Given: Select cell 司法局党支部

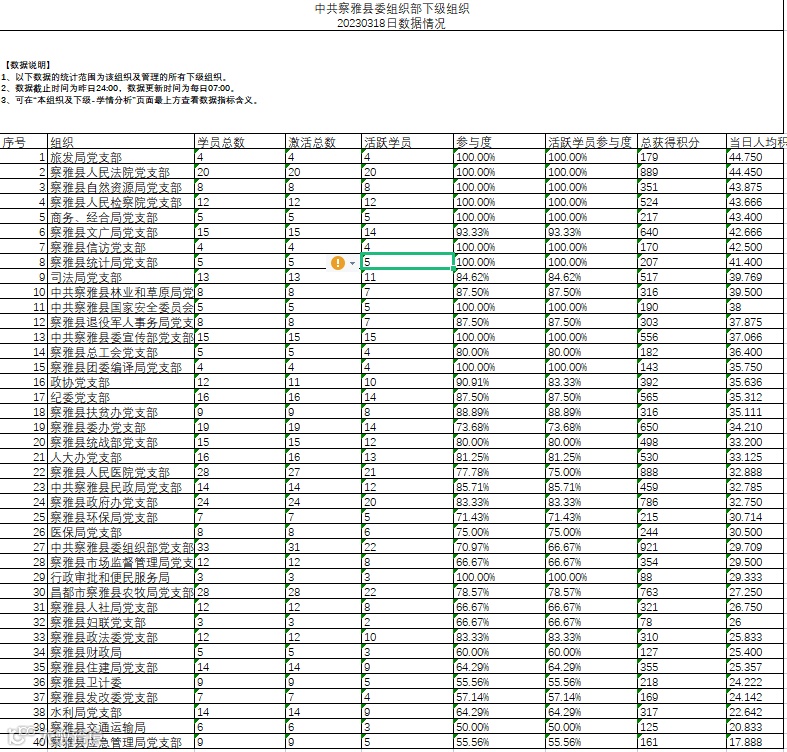Looking at the screenshot, I should 121,277.
